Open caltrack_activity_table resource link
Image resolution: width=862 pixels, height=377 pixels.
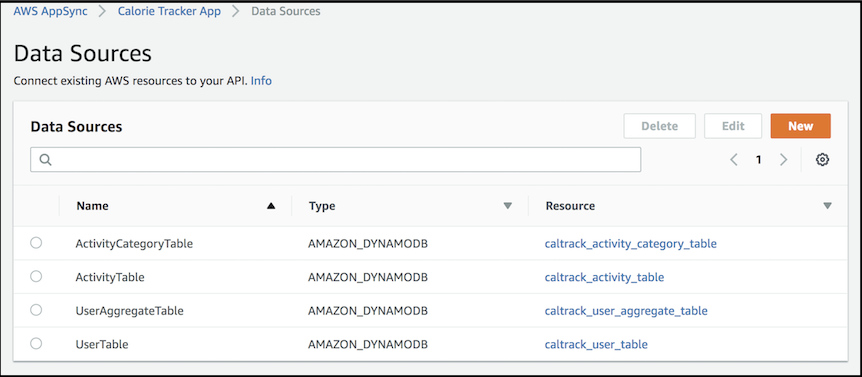[x=604, y=278]
